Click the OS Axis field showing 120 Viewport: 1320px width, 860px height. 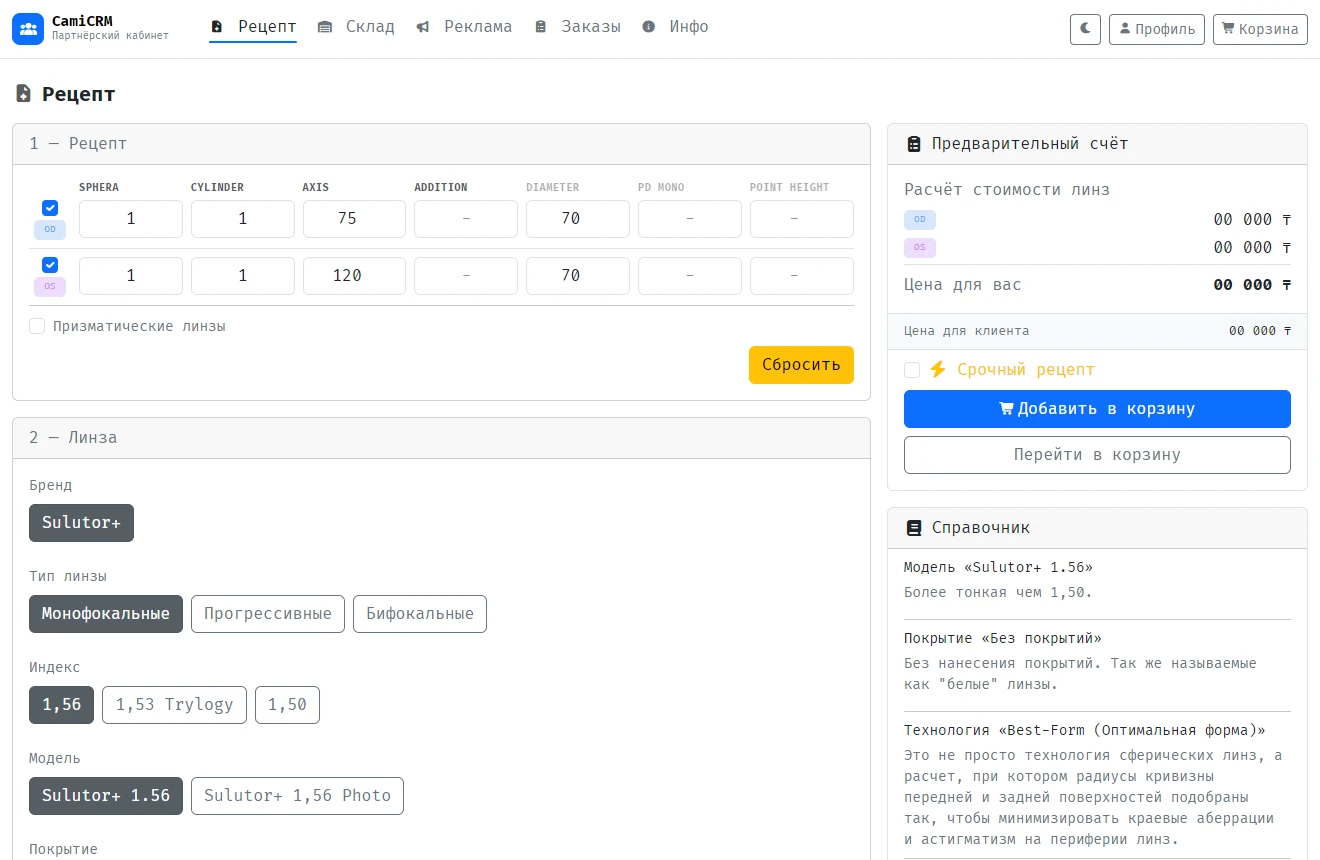tap(354, 276)
